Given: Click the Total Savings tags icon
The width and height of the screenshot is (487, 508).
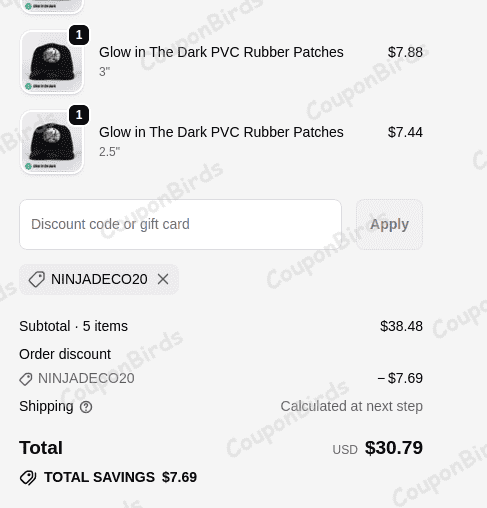Looking at the screenshot, I should tap(28, 477).
